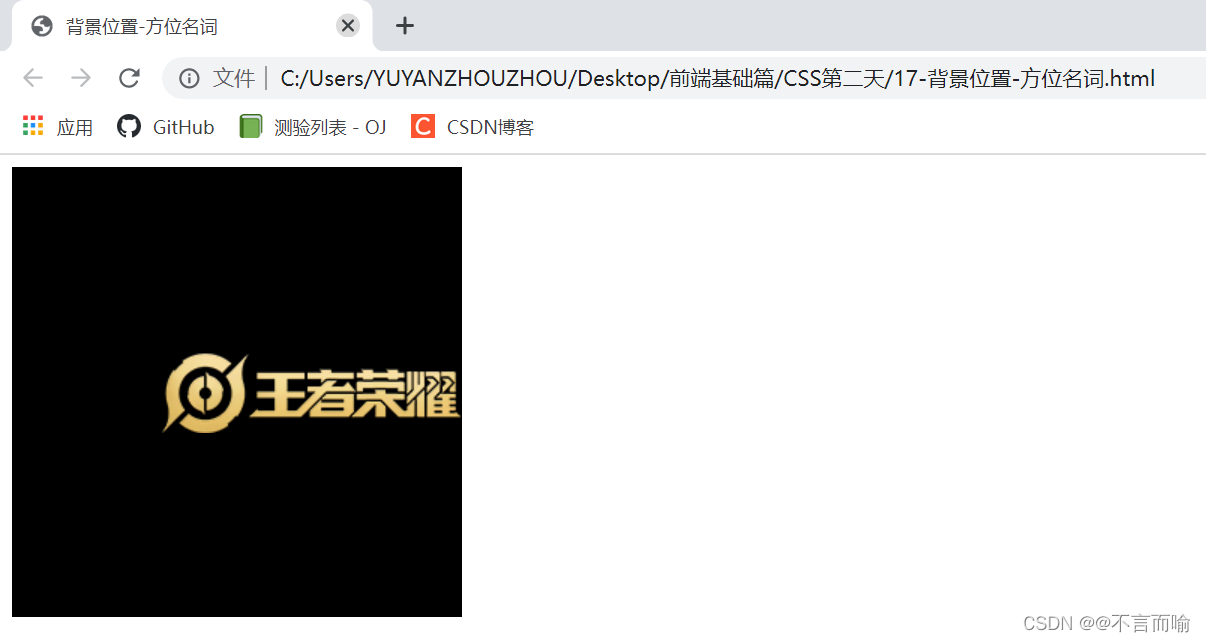The width and height of the screenshot is (1206, 642).
Task: Open the 应用 apps grid shortcut
Action: click(x=57, y=127)
